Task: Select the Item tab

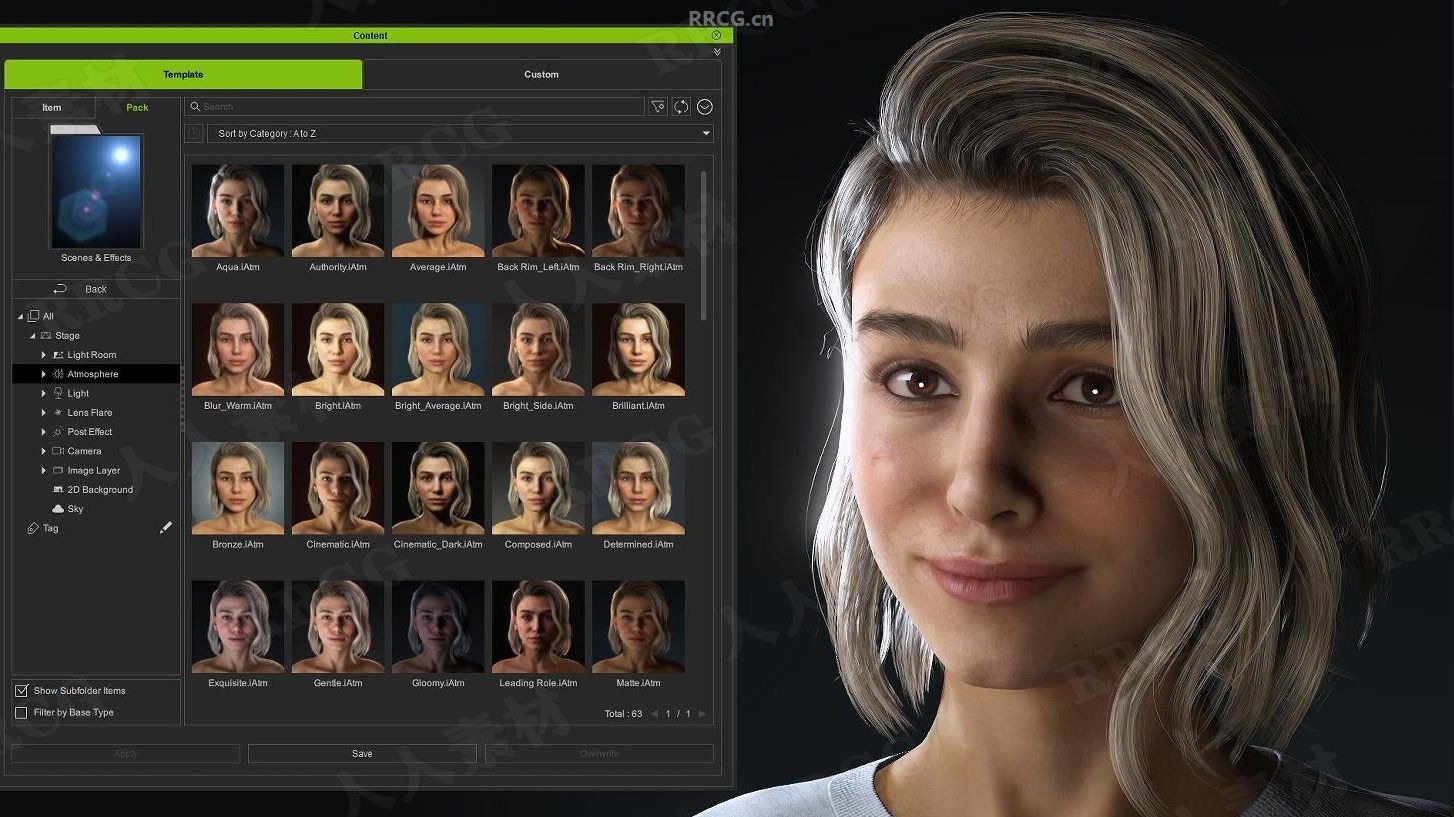Action: coord(52,107)
